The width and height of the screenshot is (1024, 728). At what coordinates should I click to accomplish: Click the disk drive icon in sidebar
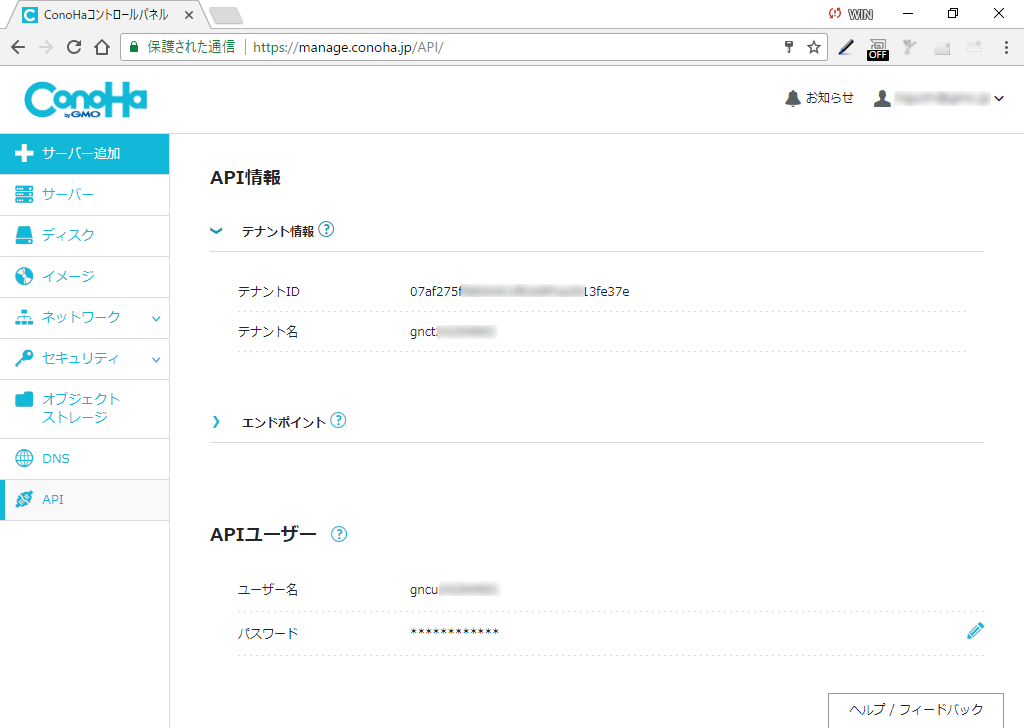(x=24, y=236)
